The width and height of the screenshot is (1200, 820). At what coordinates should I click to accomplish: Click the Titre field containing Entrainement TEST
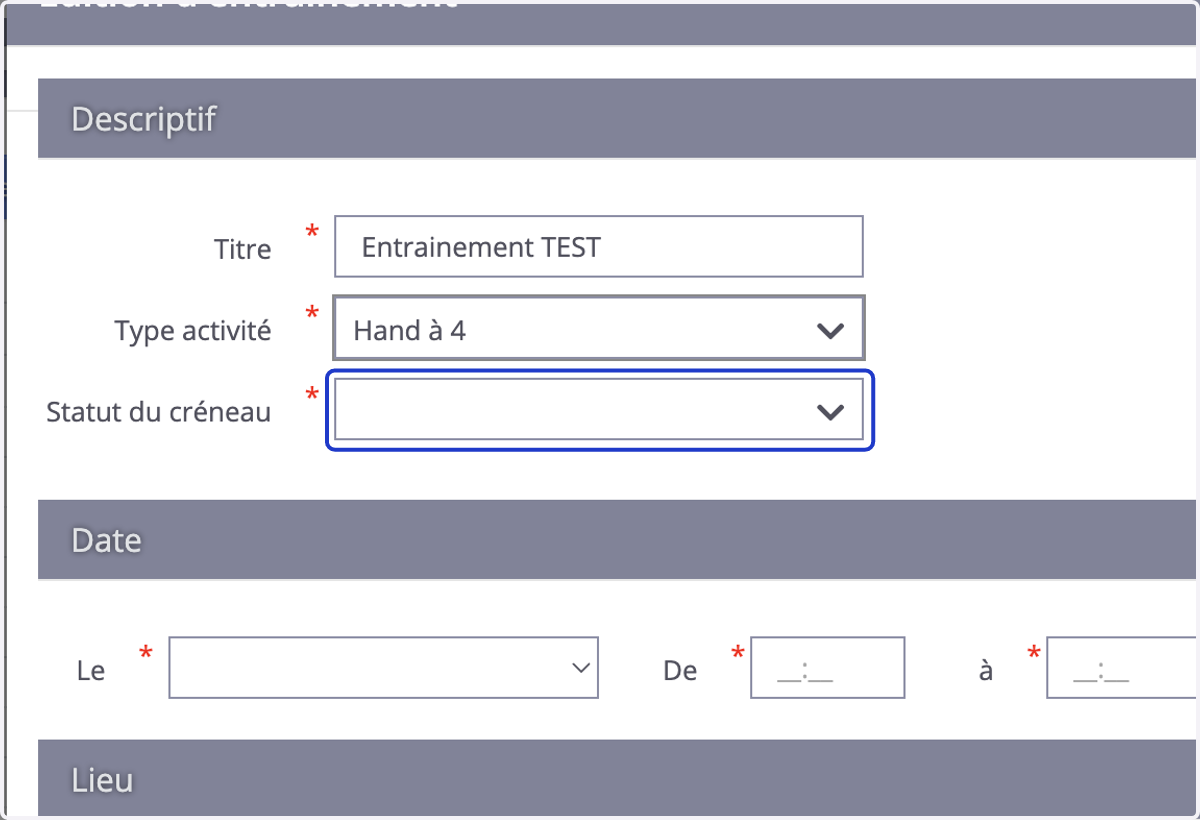pos(598,246)
